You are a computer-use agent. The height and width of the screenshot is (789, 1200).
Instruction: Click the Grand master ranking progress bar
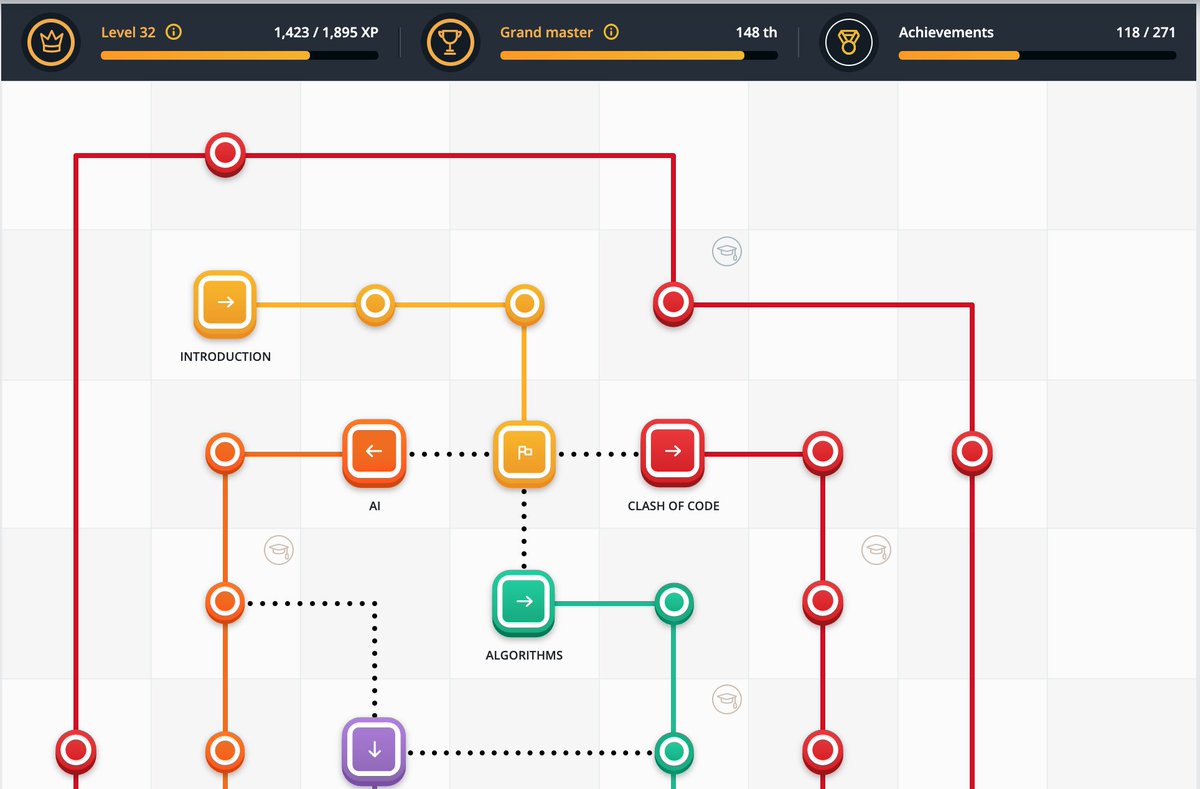[639, 56]
